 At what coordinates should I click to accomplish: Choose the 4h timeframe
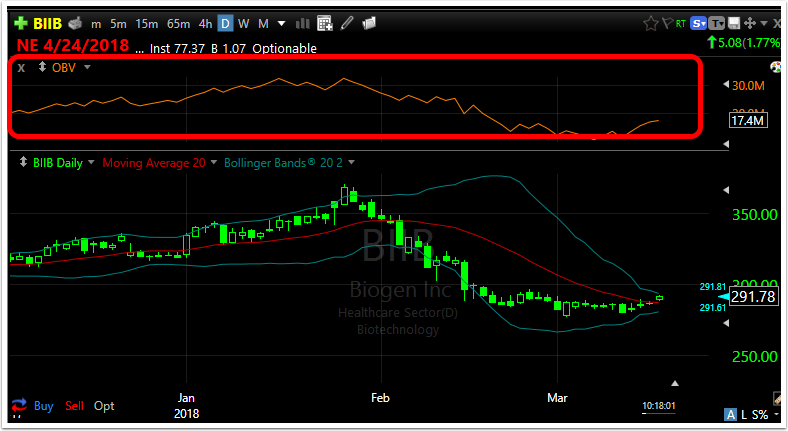click(205, 24)
